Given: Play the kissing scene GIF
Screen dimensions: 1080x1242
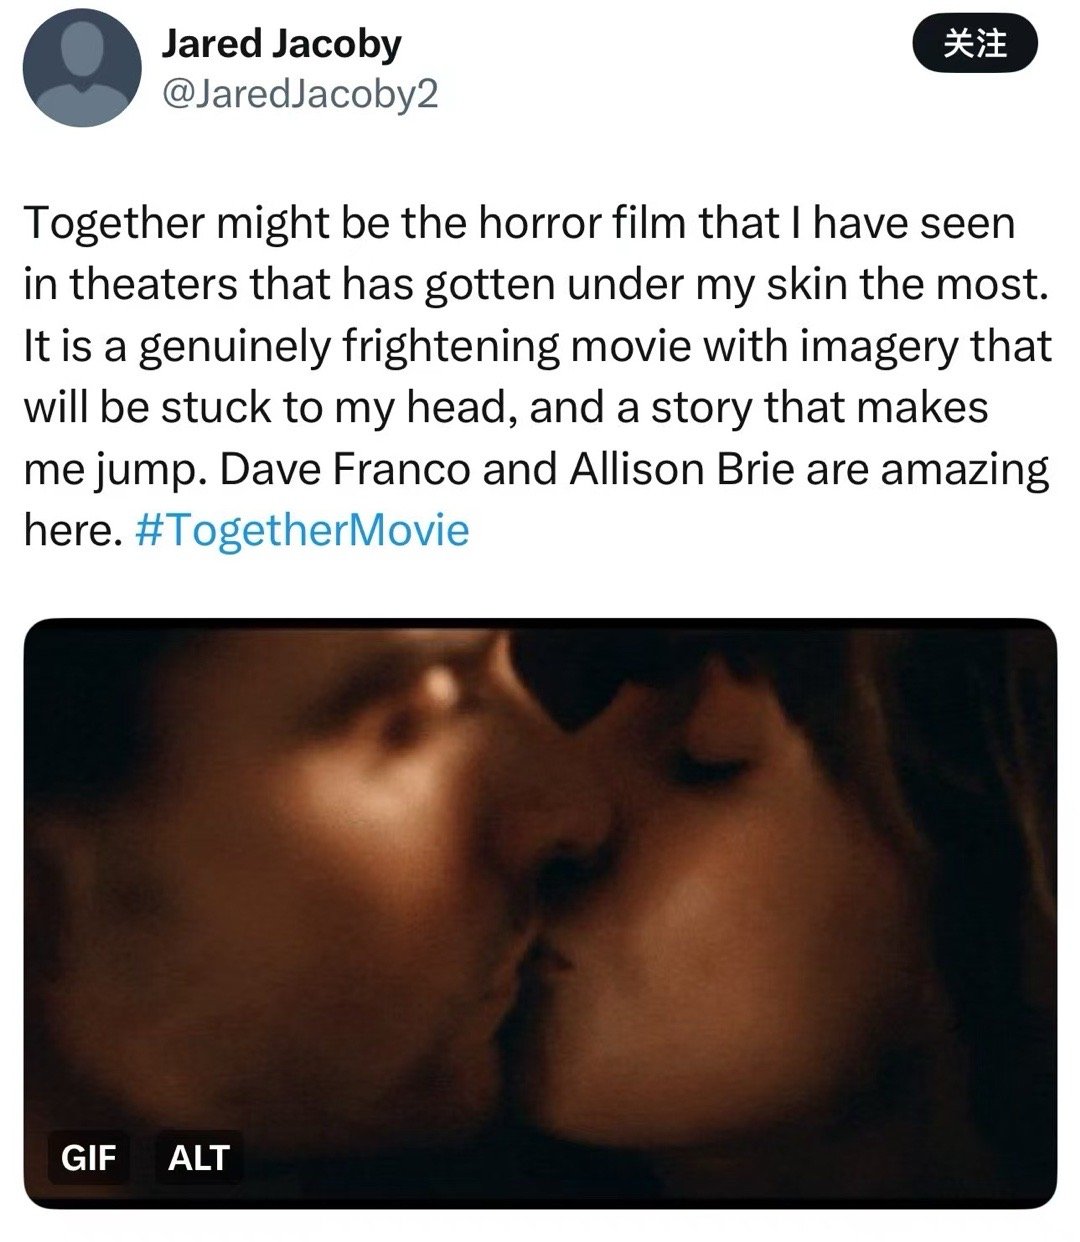Looking at the screenshot, I should [x=540, y=912].
